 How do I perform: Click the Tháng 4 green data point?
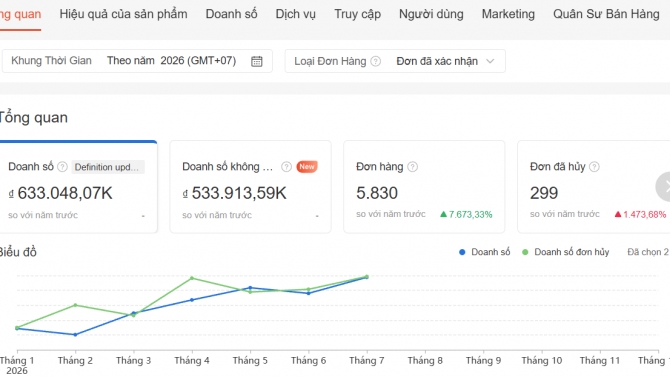[192, 278]
